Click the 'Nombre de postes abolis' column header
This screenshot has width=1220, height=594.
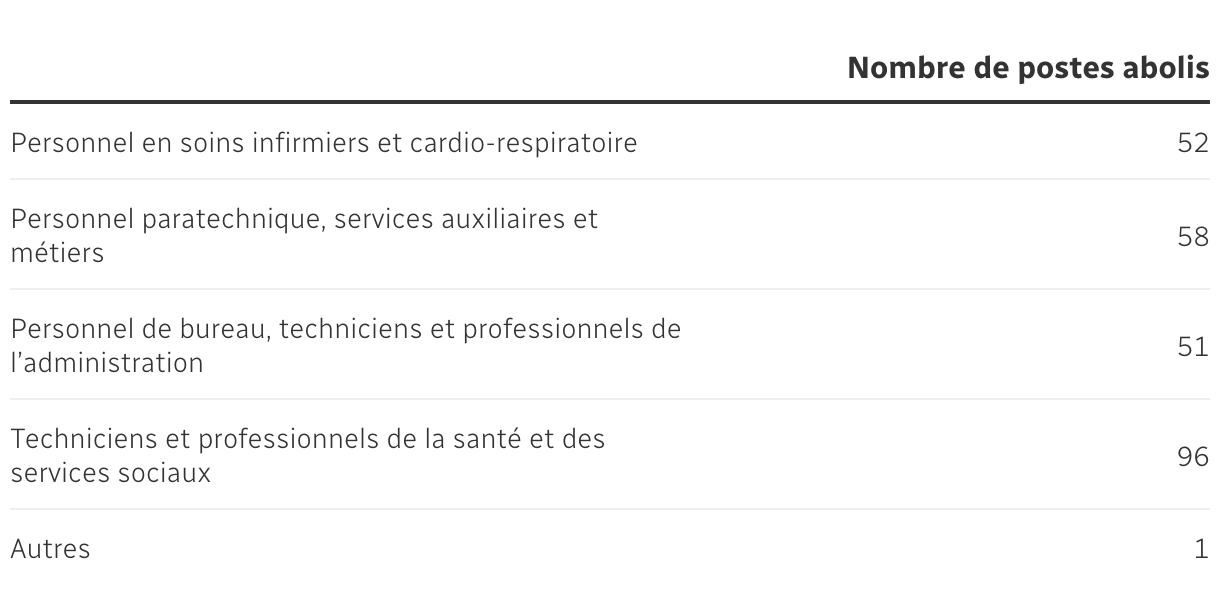(1028, 69)
